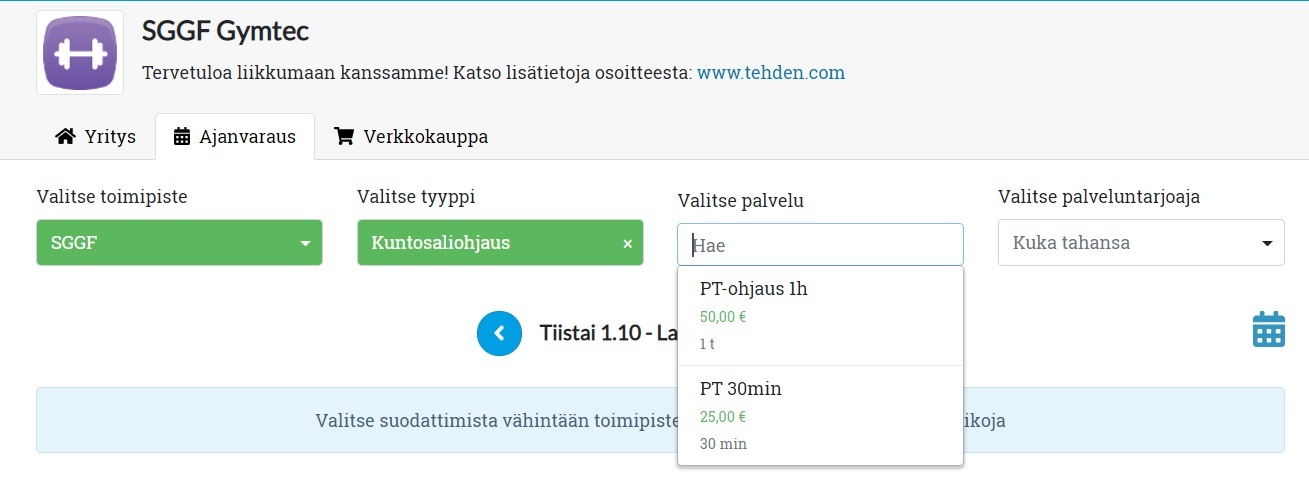Image resolution: width=1309 pixels, height=487 pixels.
Task: Focus the Hae service search field
Action: point(820,245)
